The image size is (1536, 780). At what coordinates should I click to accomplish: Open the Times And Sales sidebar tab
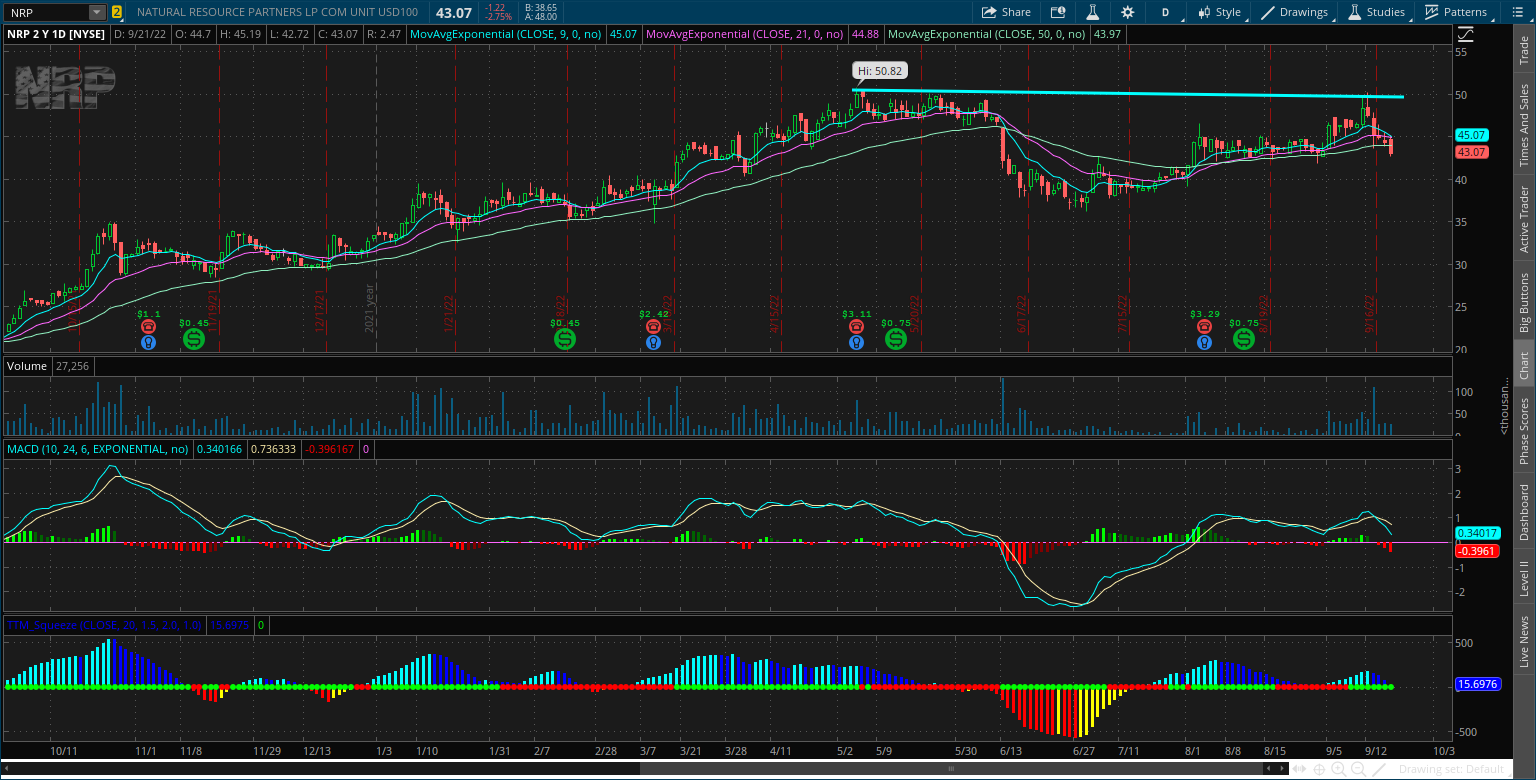click(x=1524, y=125)
